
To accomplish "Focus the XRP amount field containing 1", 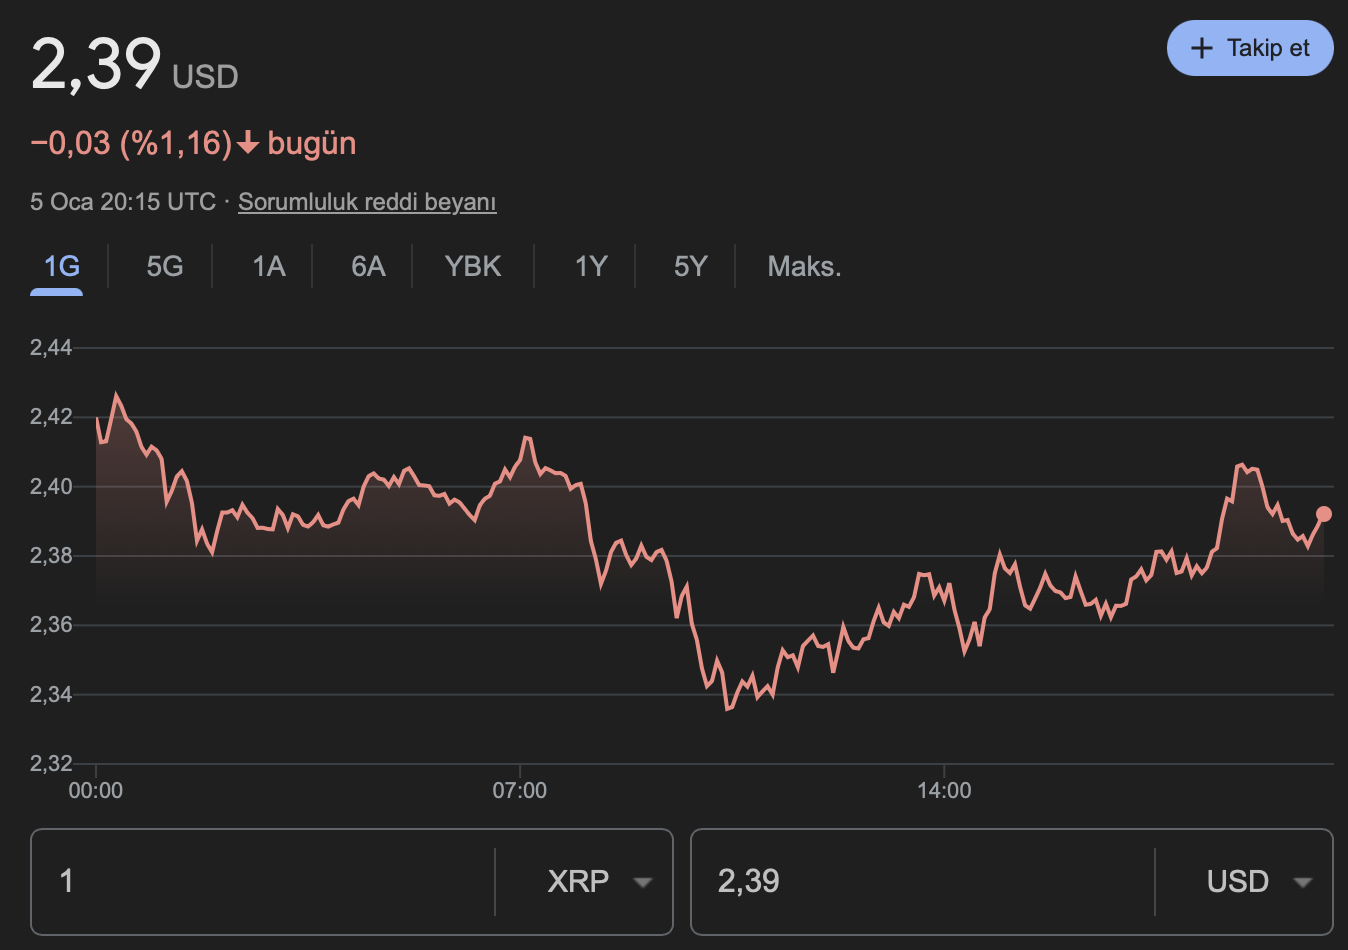I will [263, 881].
